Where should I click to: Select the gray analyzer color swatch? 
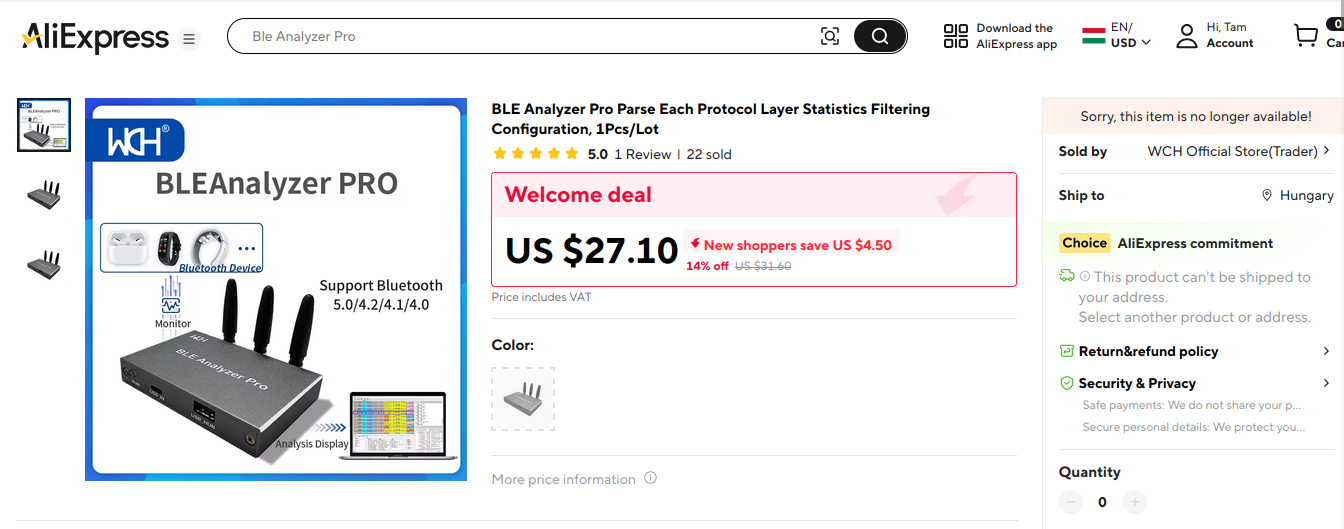[523, 399]
